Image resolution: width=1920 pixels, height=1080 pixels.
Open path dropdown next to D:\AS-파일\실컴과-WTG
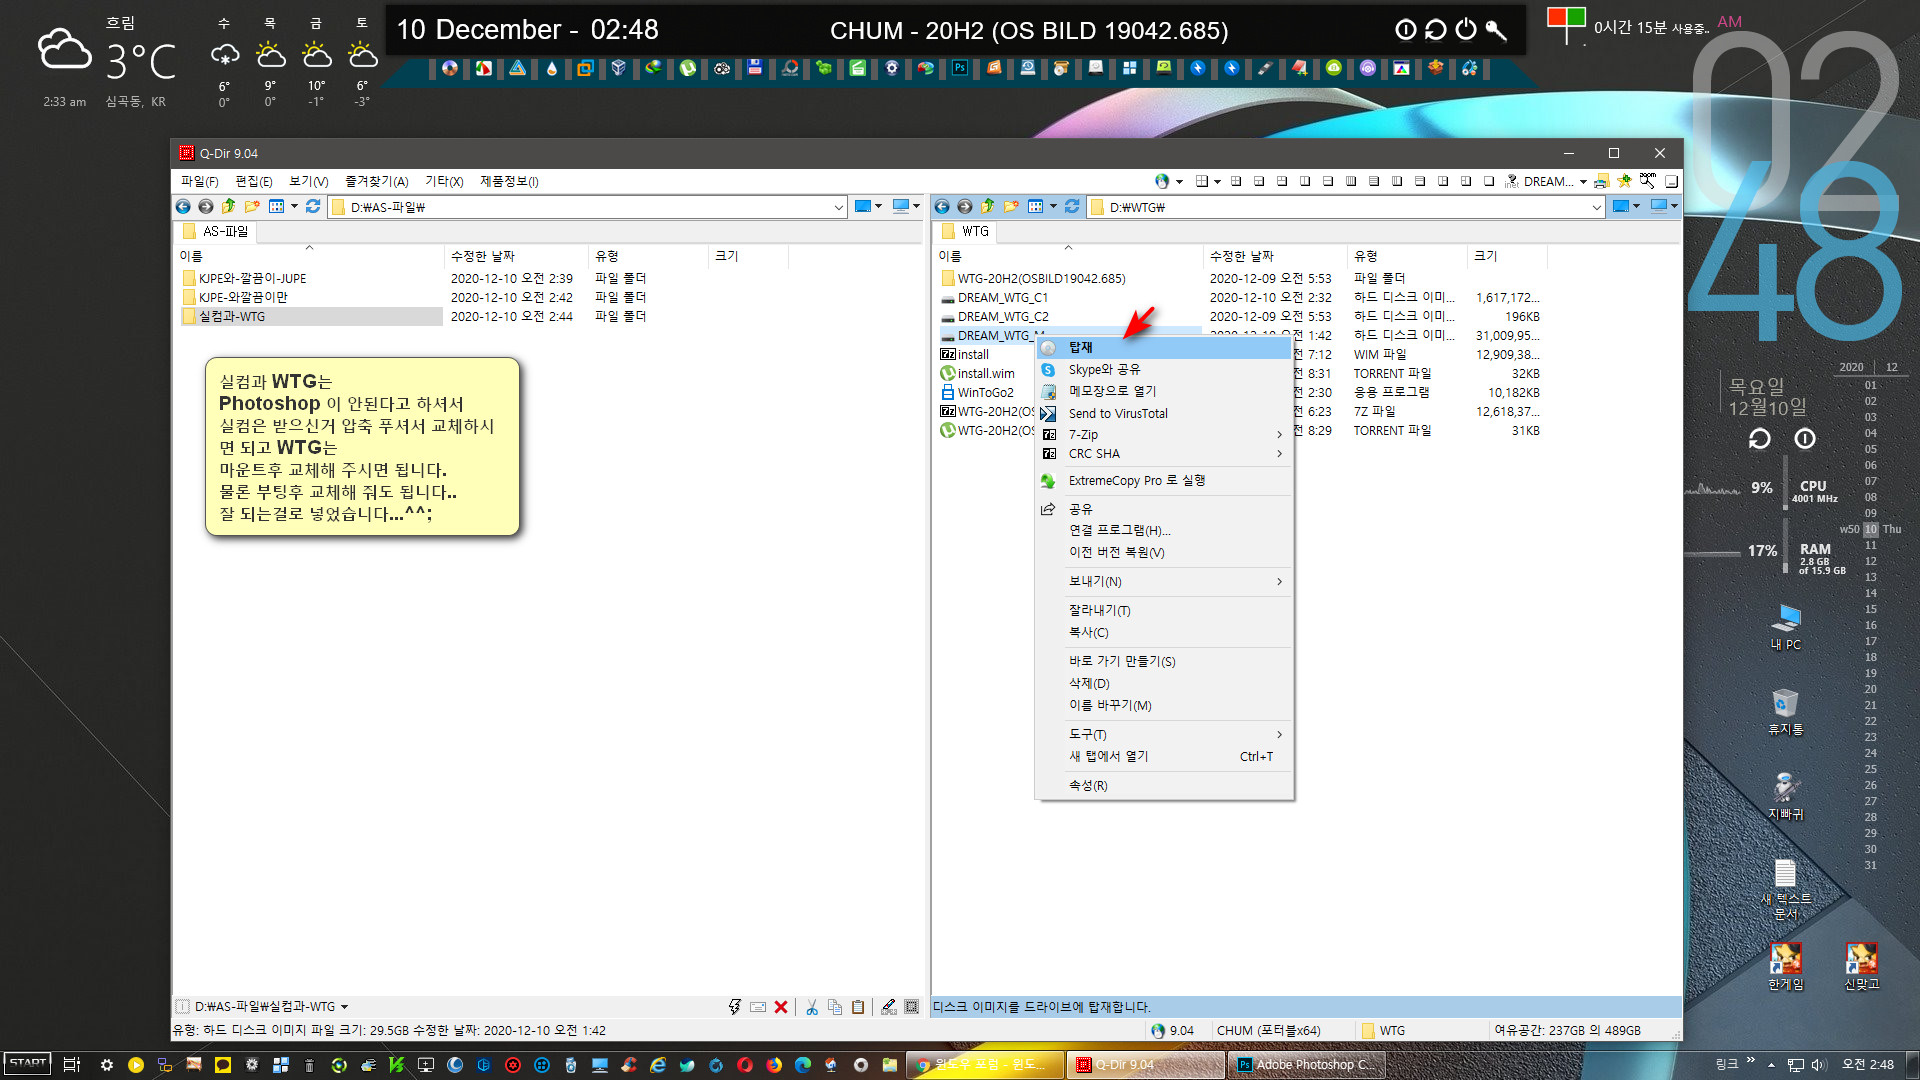pos(344,1007)
